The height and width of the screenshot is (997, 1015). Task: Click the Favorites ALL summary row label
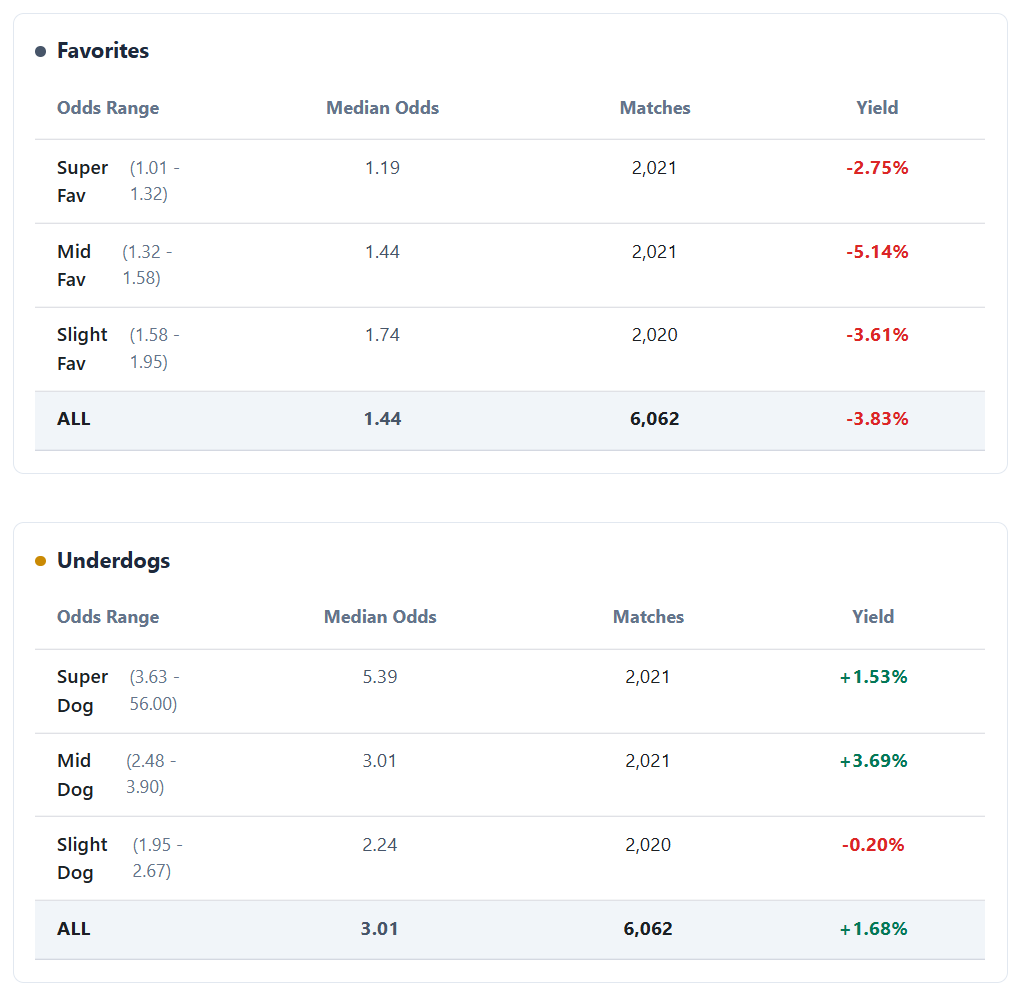[74, 419]
